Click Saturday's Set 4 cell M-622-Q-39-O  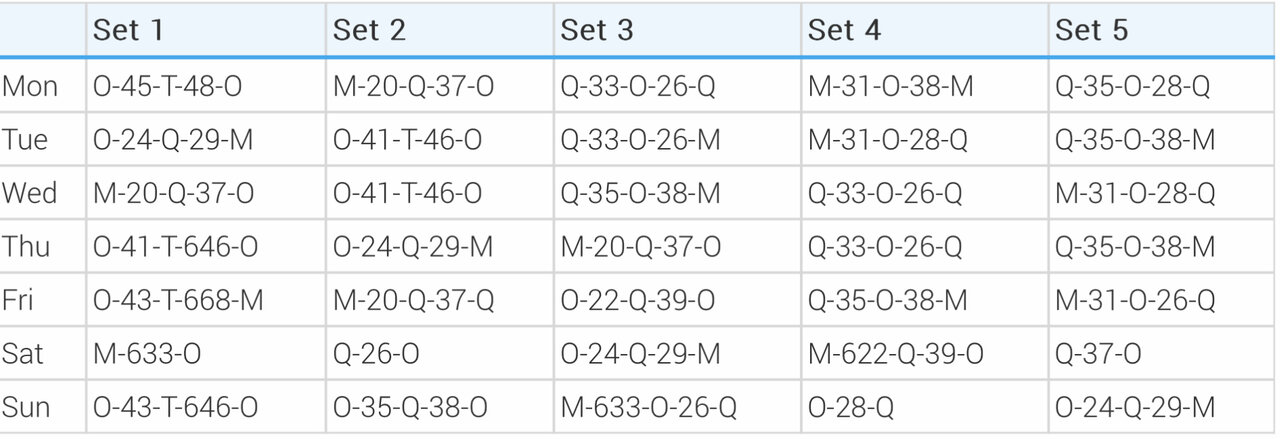click(x=896, y=354)
